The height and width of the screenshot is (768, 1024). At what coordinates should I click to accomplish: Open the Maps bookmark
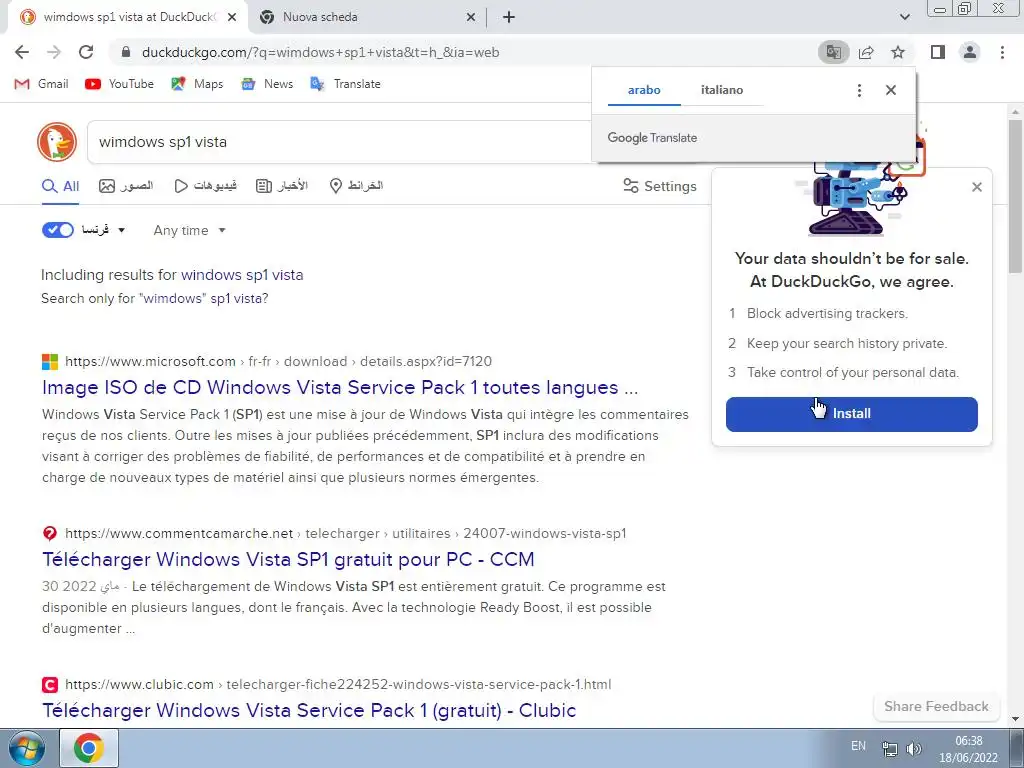pos(197,84)
